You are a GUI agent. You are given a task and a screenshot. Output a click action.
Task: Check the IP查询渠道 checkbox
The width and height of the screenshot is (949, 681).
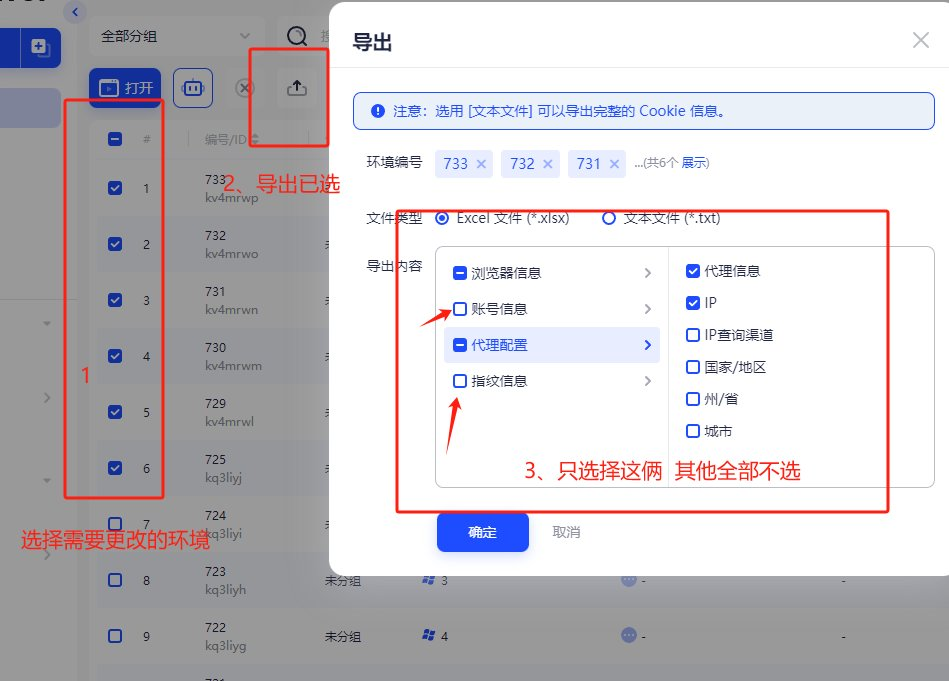tap(693, 335)
